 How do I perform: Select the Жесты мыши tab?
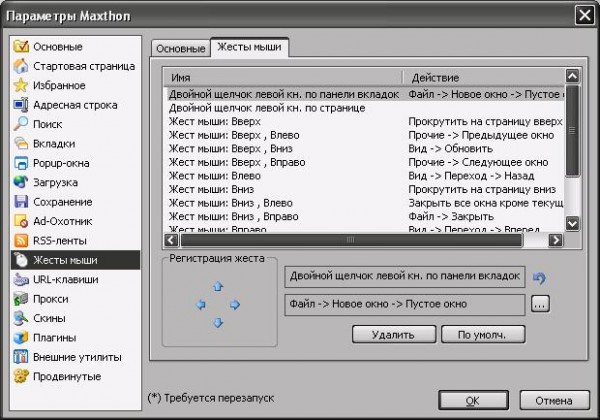pyautogui.click(x=249, y=47)
